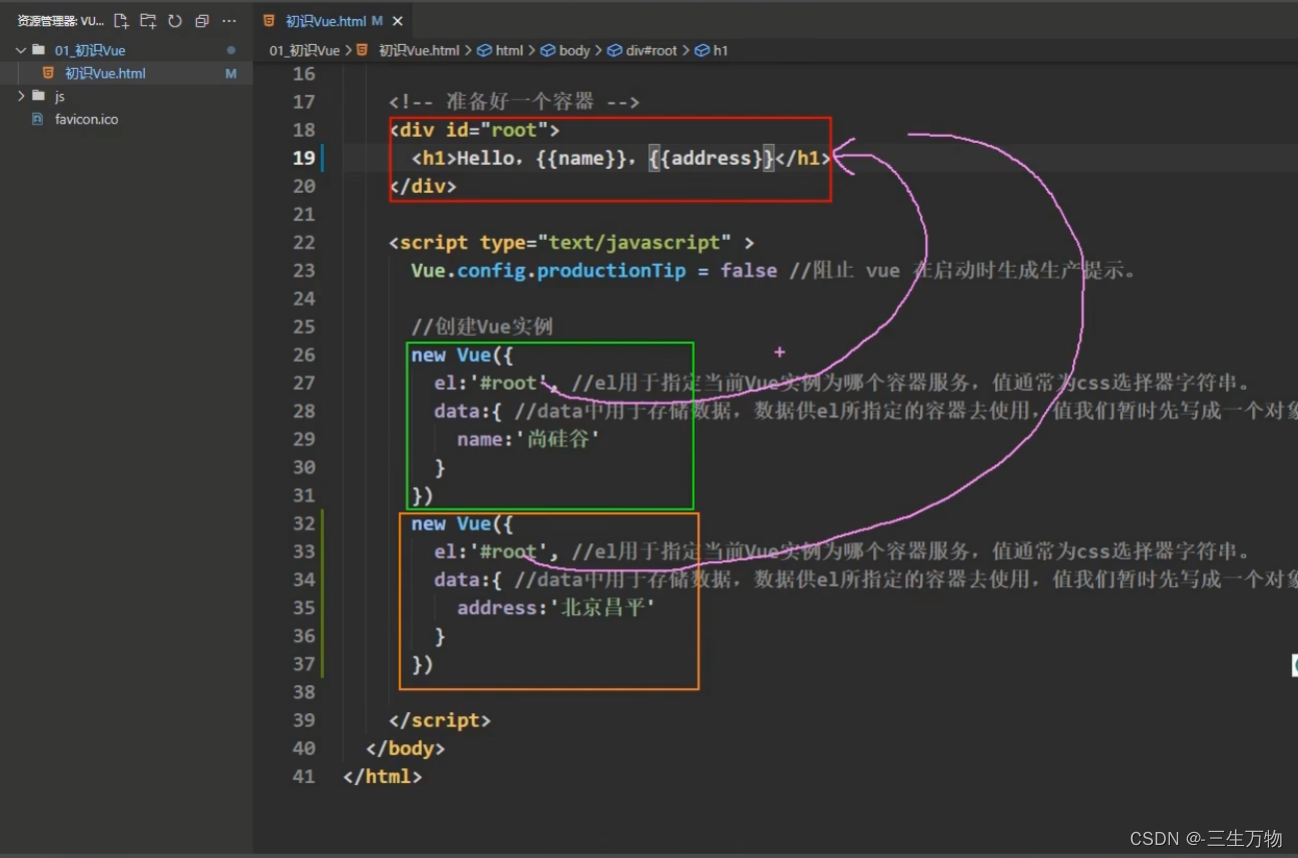Click new Vue({ on line 32
The image size is (1298, 858).
[464, 524]
